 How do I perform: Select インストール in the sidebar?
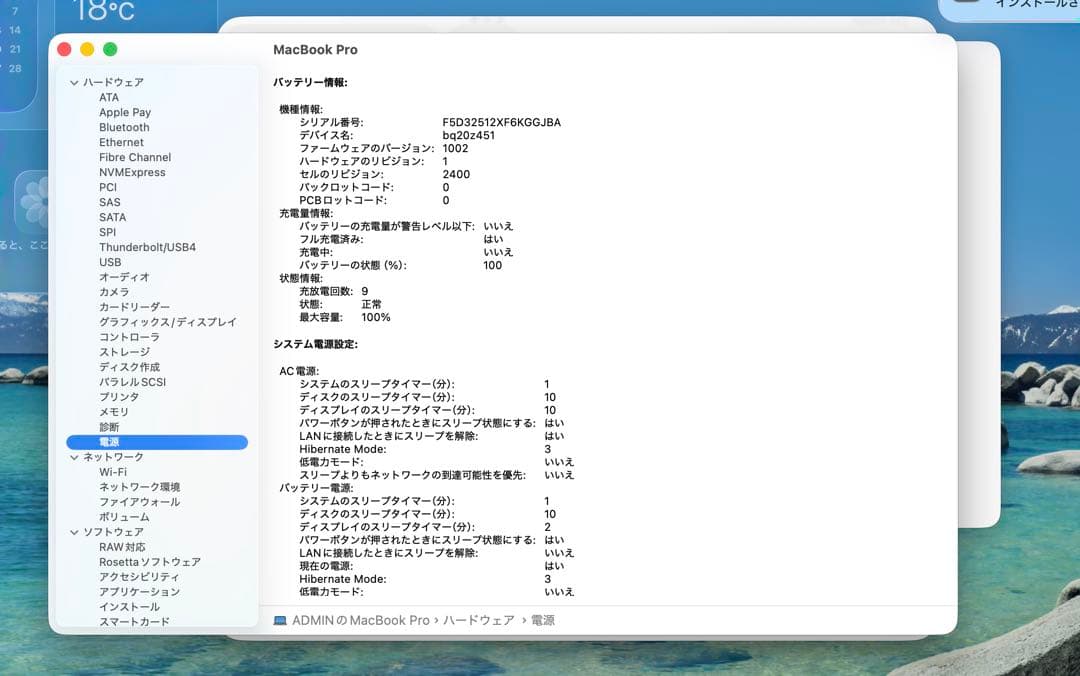[129, 608]
